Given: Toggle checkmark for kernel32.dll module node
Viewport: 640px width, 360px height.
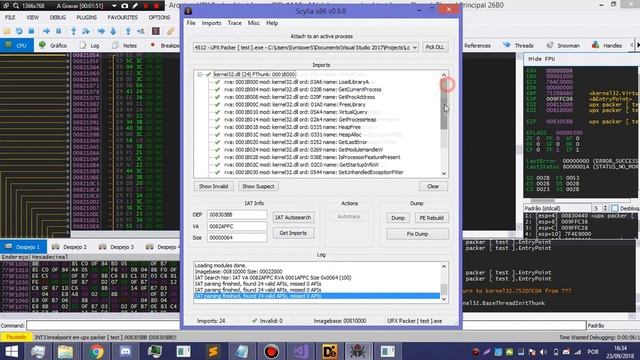Looking at the screenshot, I should tap(209, 75).
